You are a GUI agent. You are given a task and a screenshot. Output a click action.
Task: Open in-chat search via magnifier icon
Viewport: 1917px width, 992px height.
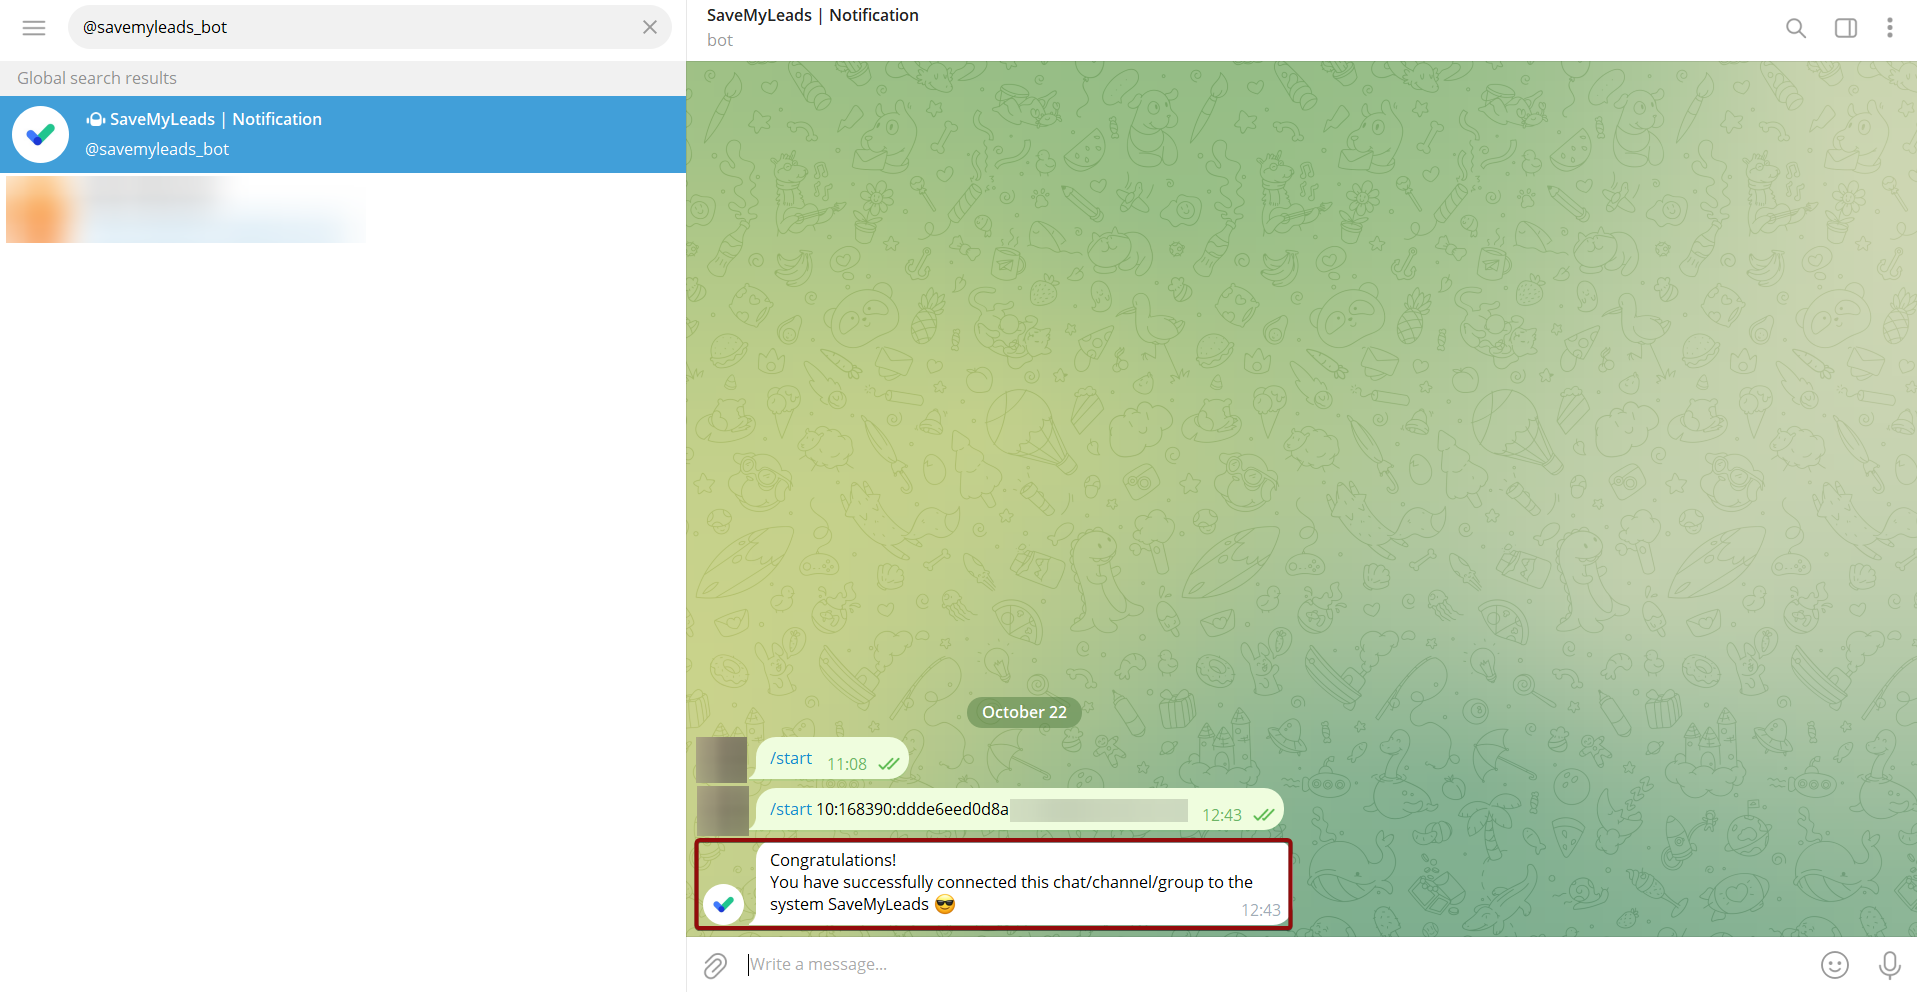point(1795,28)
